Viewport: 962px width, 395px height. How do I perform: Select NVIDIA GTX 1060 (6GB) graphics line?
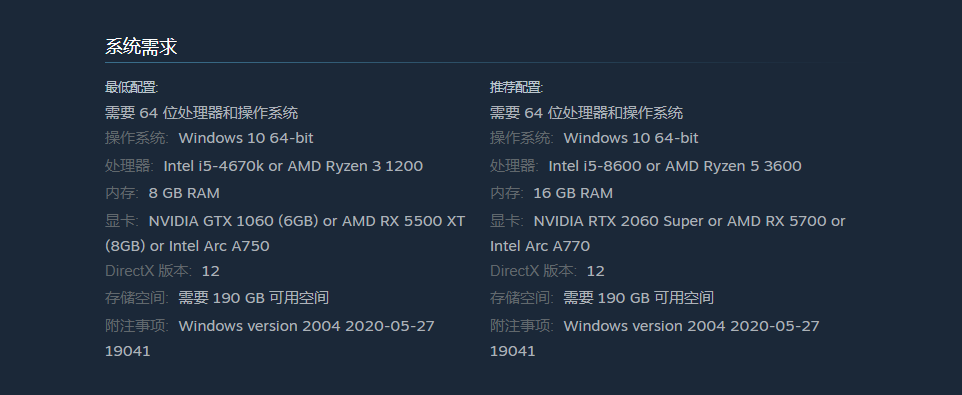coord(285,221)
